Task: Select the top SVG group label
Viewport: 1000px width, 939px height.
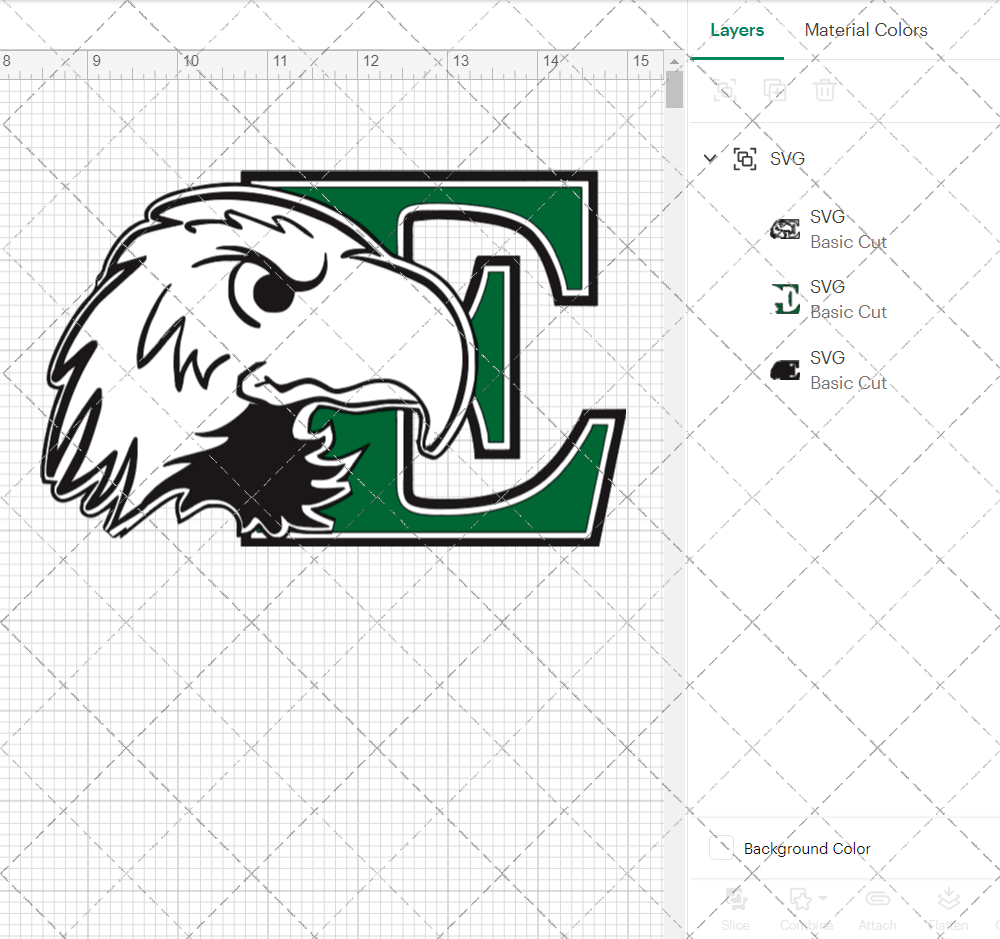Action: (x=787, y=159)
